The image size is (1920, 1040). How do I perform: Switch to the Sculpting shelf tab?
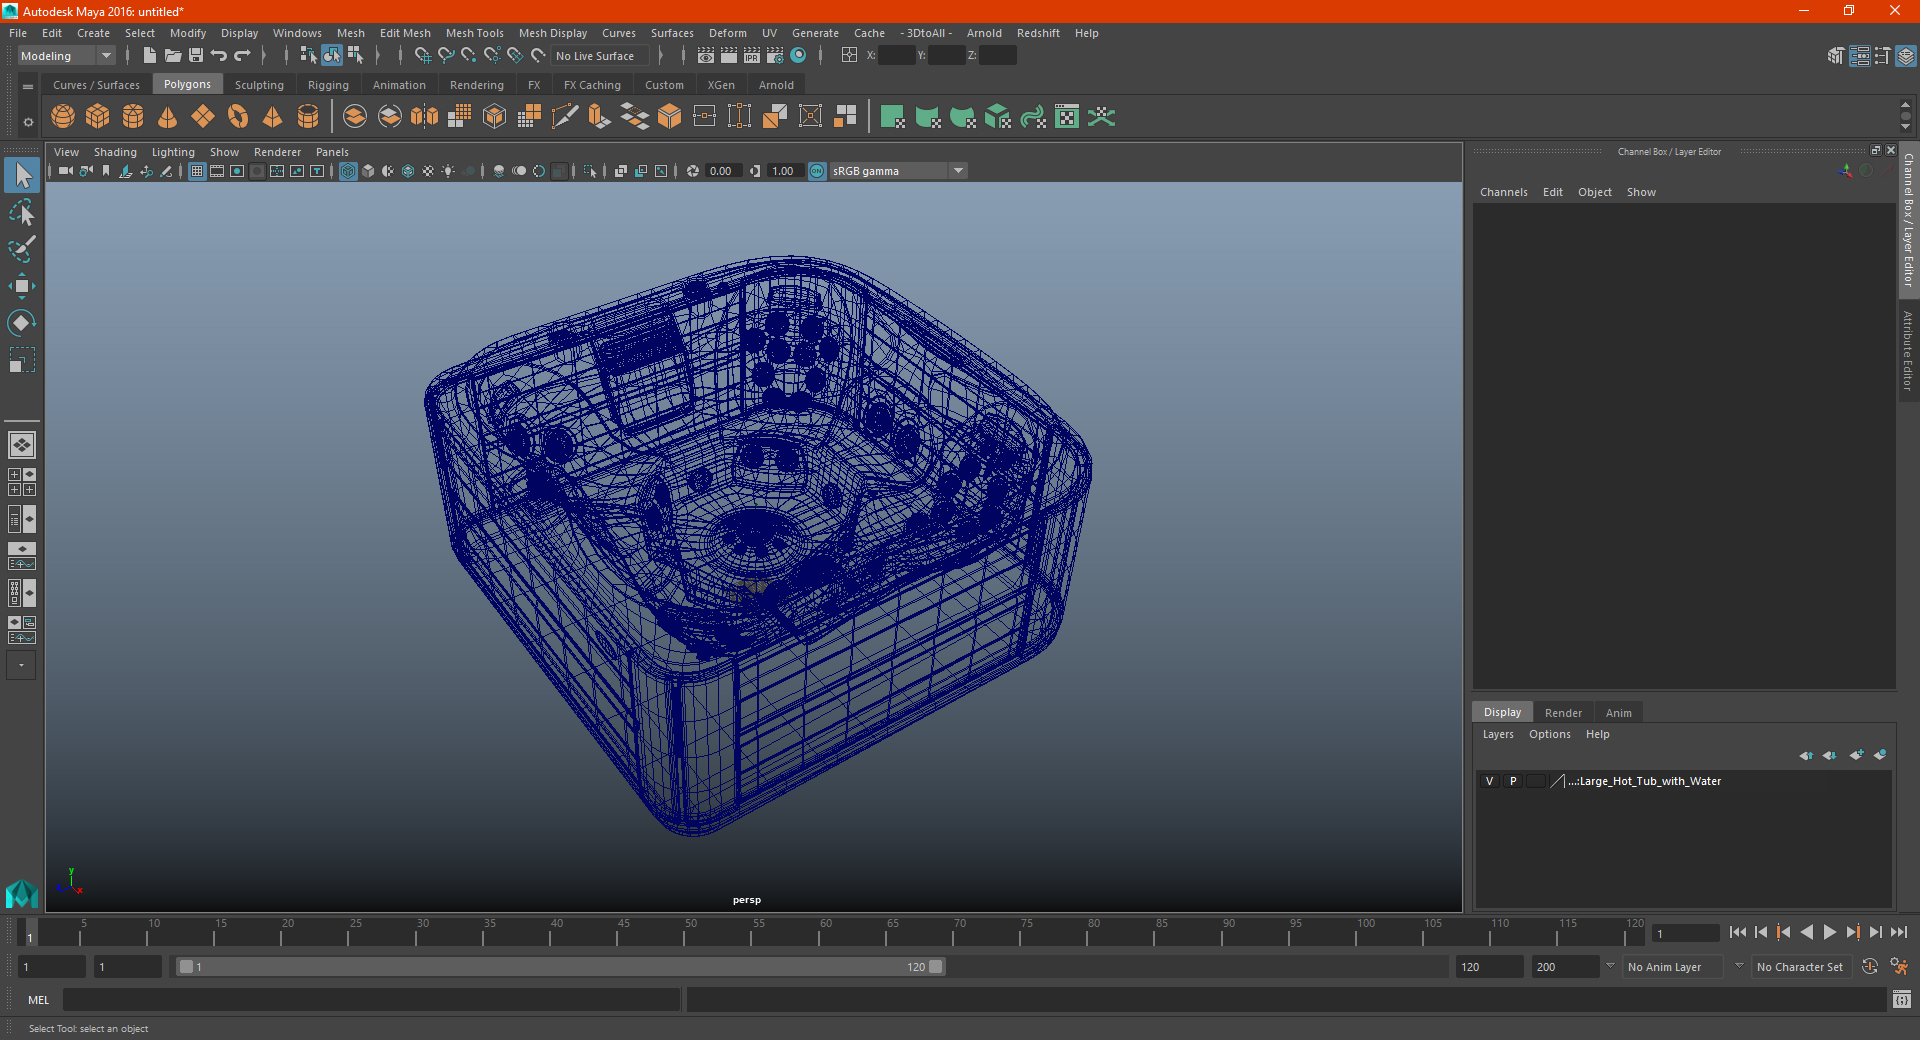point(259,85)
